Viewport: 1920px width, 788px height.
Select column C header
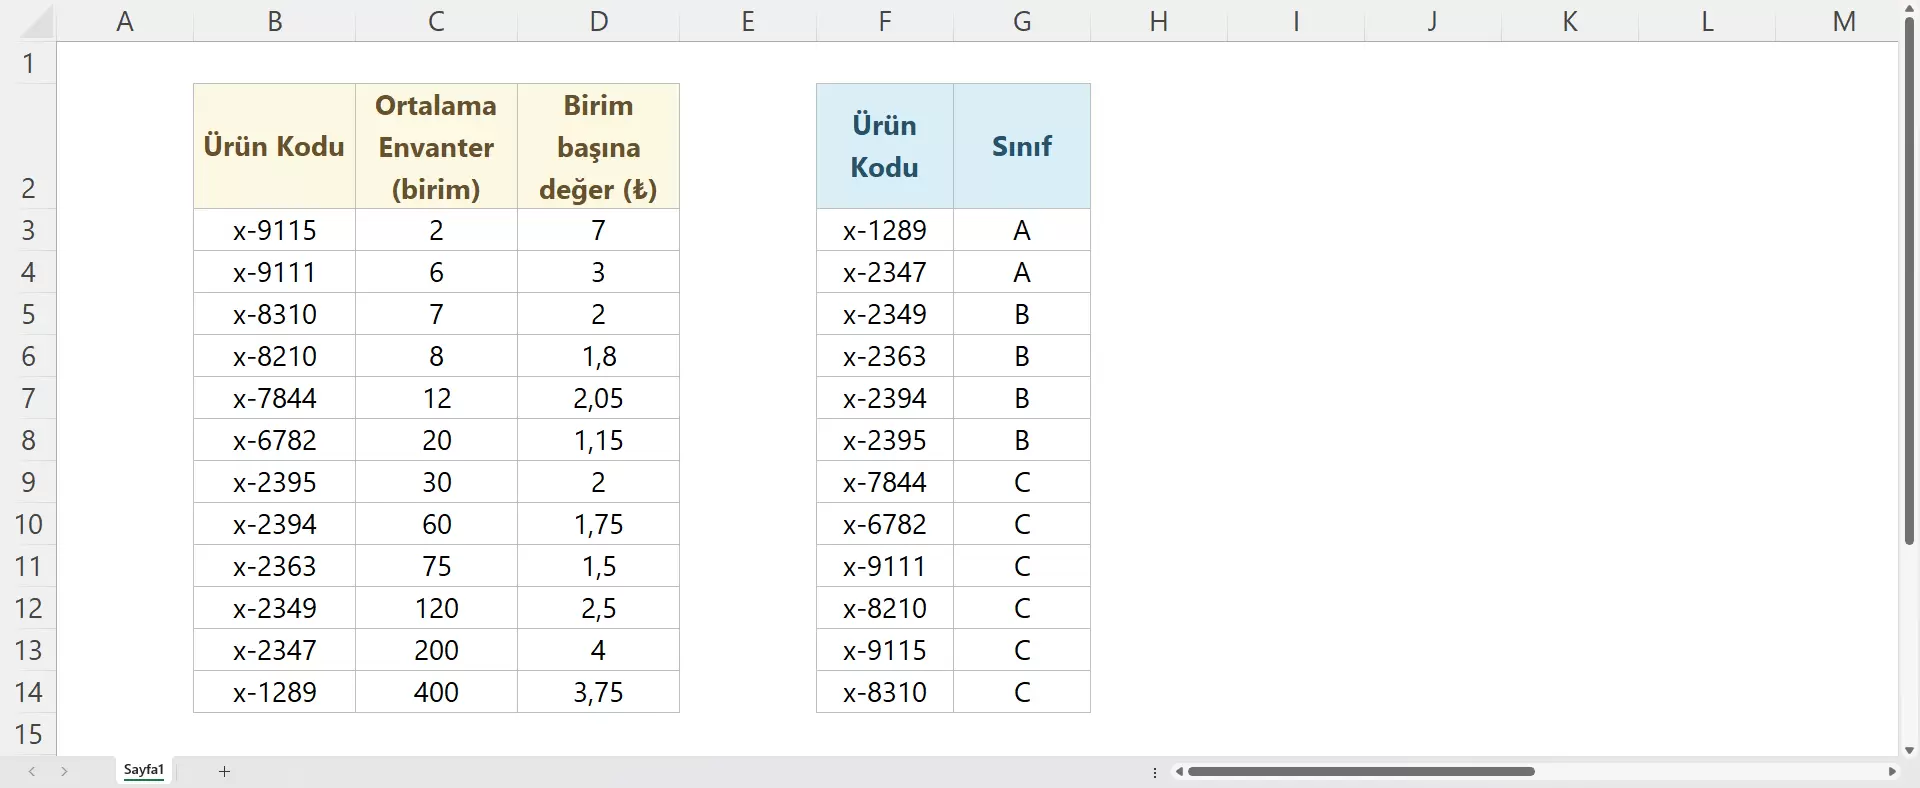click(x=436, y=21)
